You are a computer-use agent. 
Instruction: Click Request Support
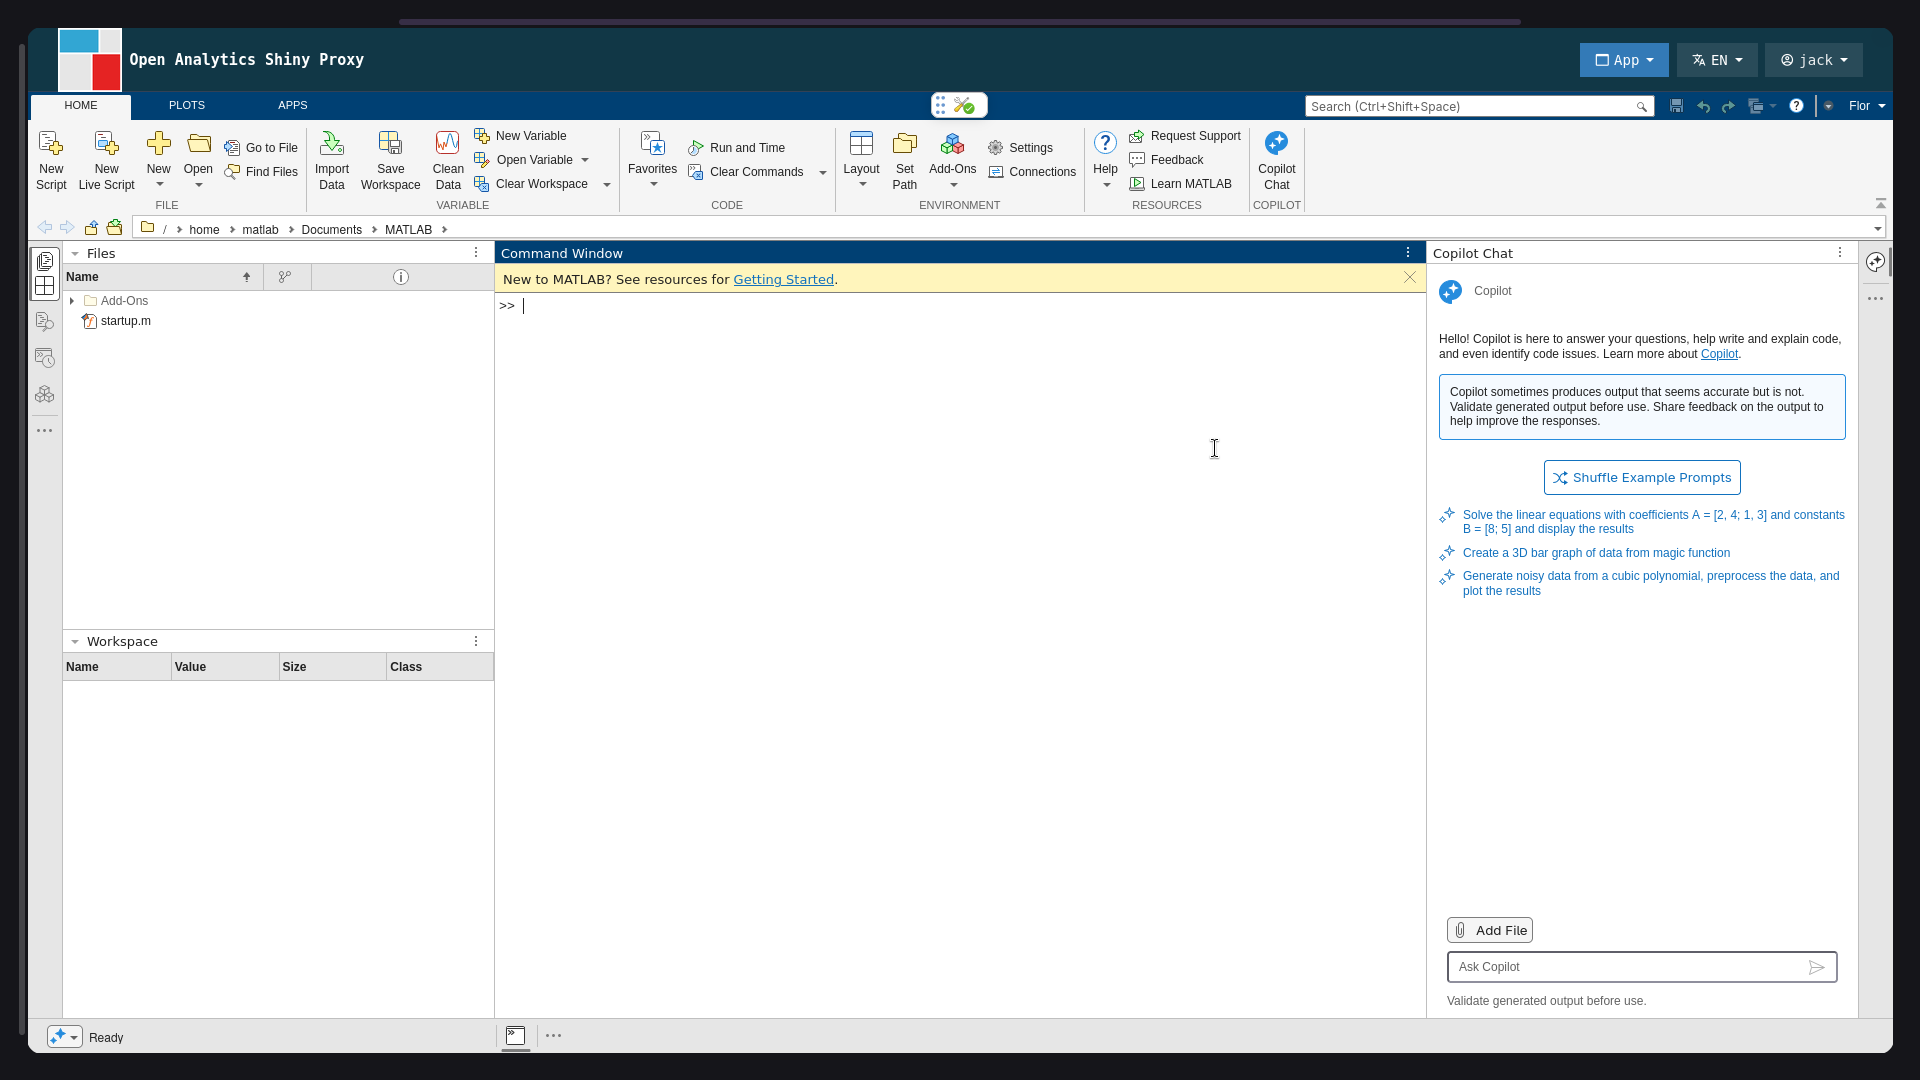click(1185, 136)
